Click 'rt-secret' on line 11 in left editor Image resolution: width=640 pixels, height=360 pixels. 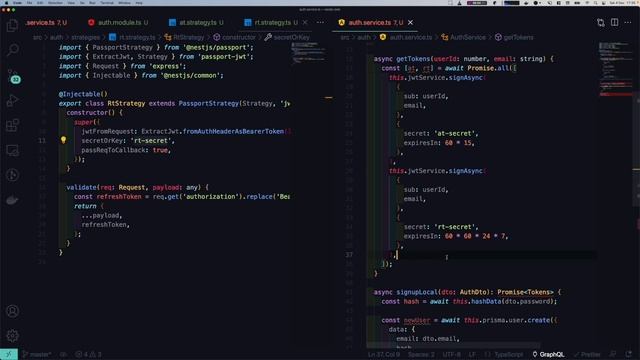(151, 140)
